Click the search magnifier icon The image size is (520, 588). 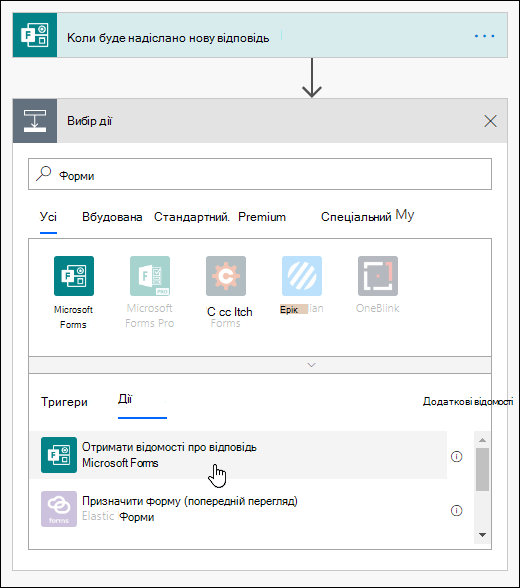(x=43, y=174)
